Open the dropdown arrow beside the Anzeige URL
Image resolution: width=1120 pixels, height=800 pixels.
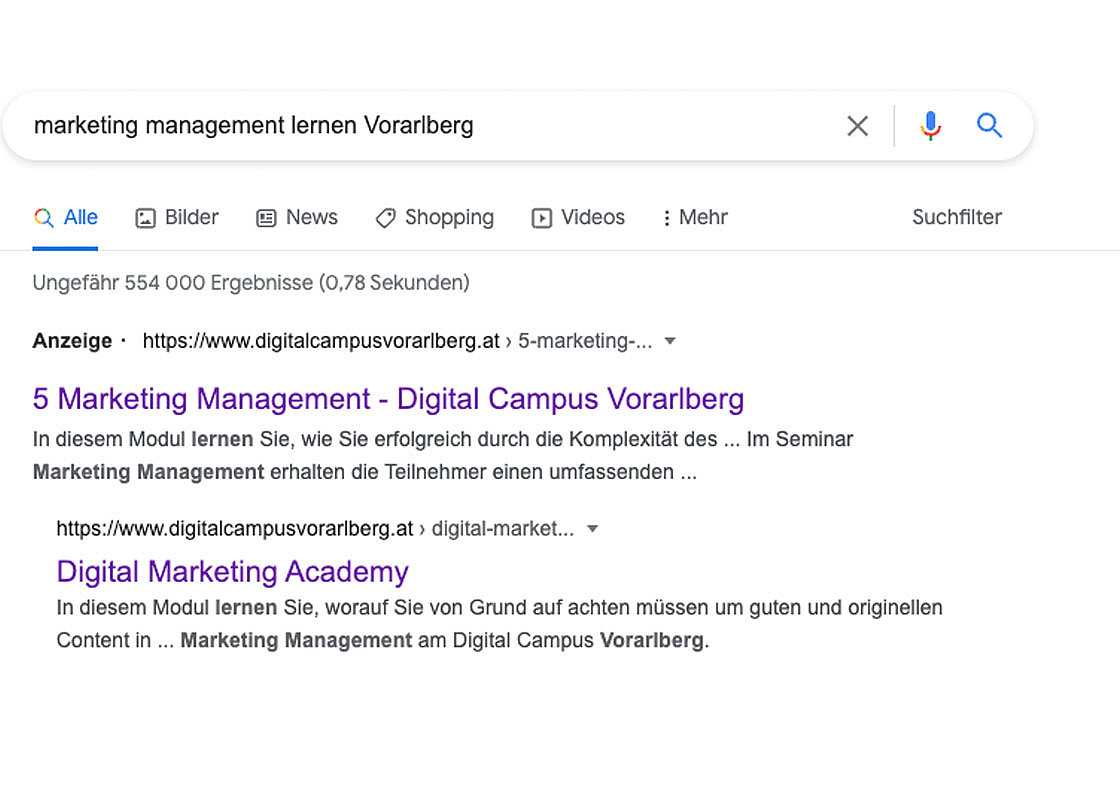point(669,340)
